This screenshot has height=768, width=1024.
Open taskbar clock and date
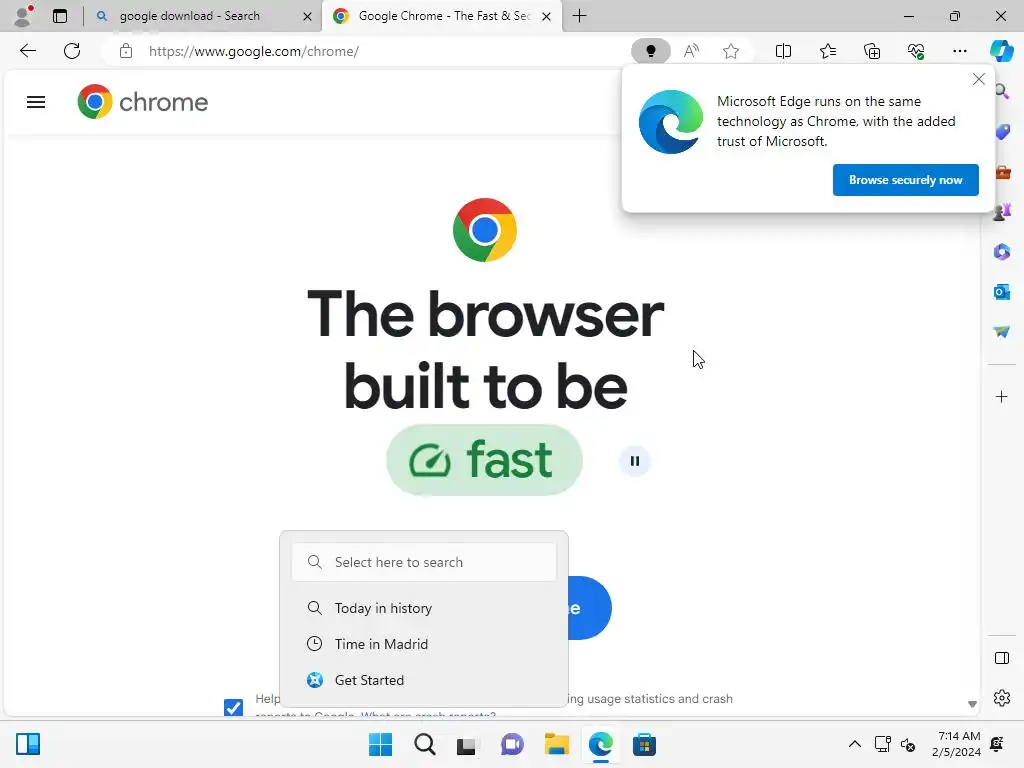tap(956, 744)
